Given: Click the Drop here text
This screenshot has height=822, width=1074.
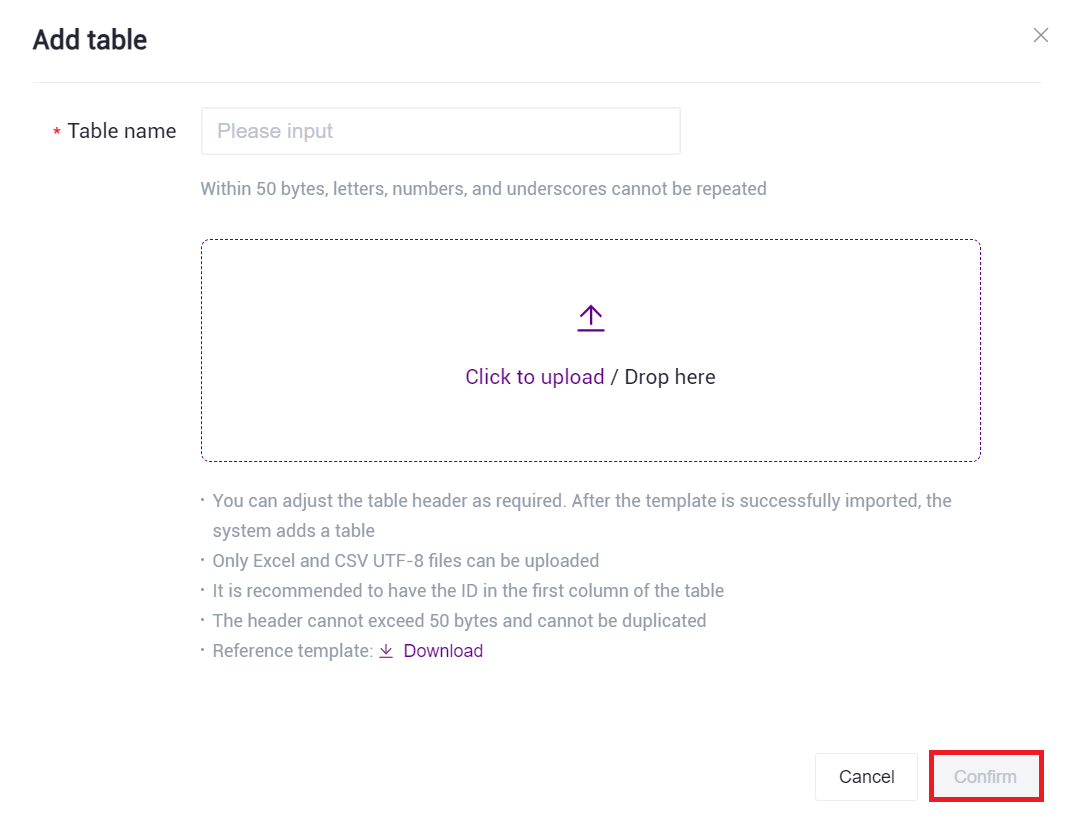Looking at the screenshot, I should point(670,377).
